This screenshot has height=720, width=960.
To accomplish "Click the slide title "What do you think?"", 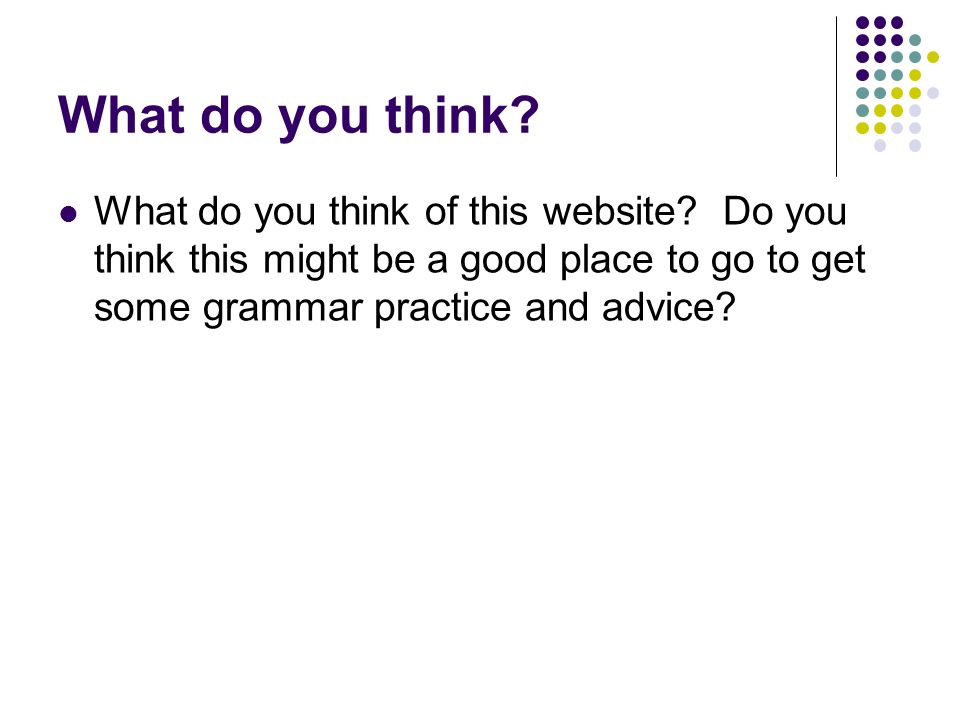I will point(298,116).
